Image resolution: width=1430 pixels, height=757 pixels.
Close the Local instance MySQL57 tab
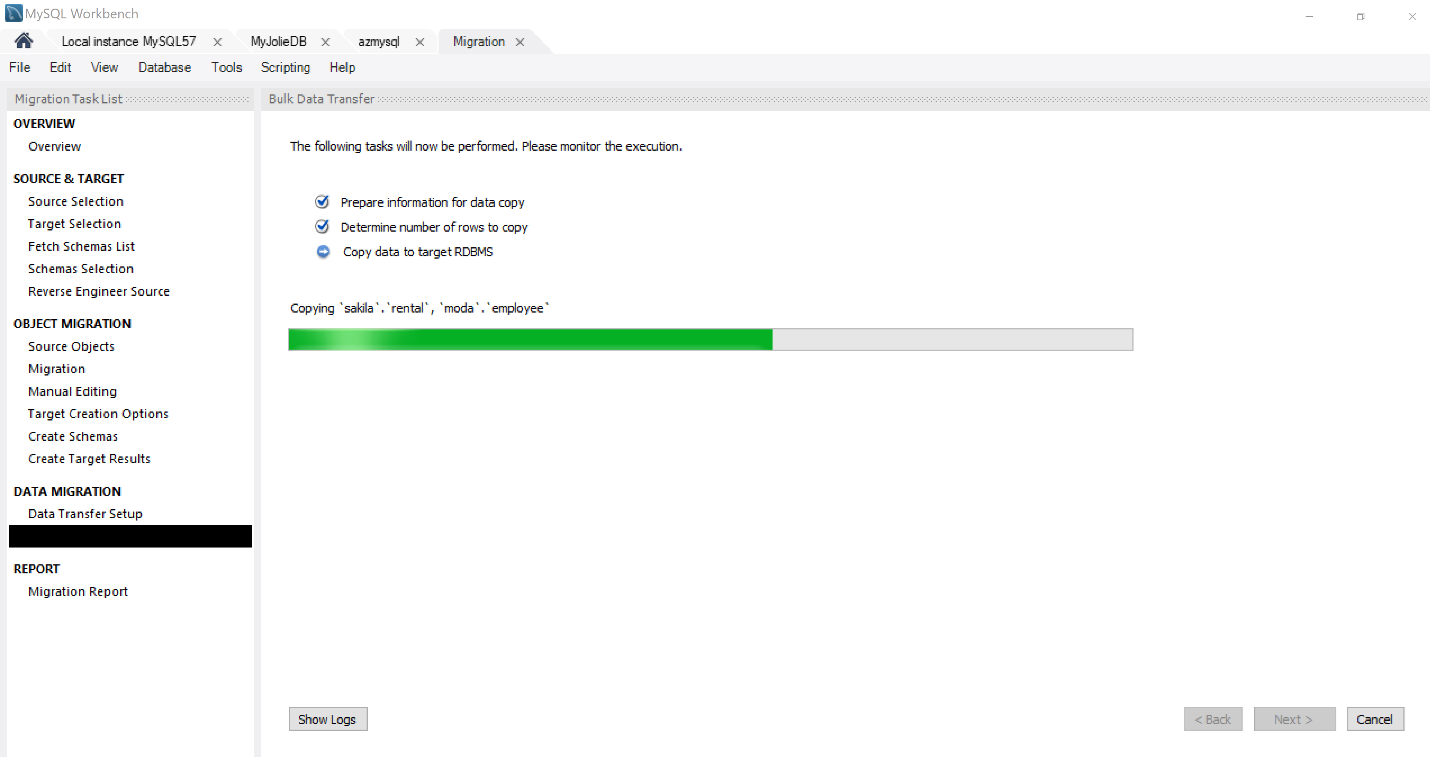click(x=217, y=42)
